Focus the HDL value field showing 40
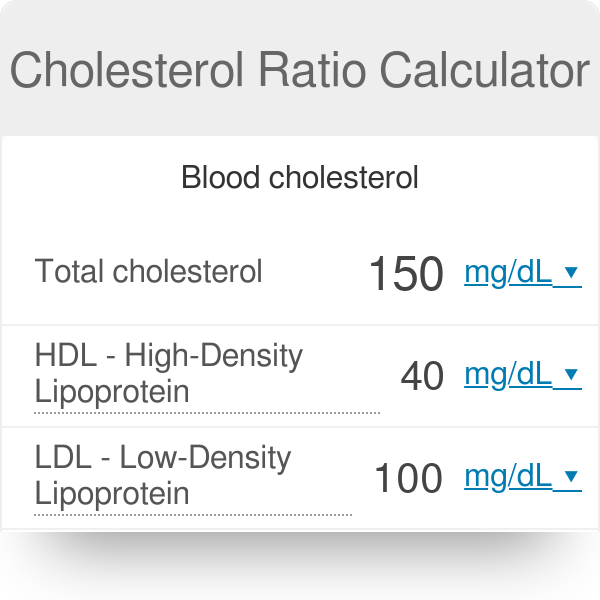600x600 pixels. pos(421,377)
